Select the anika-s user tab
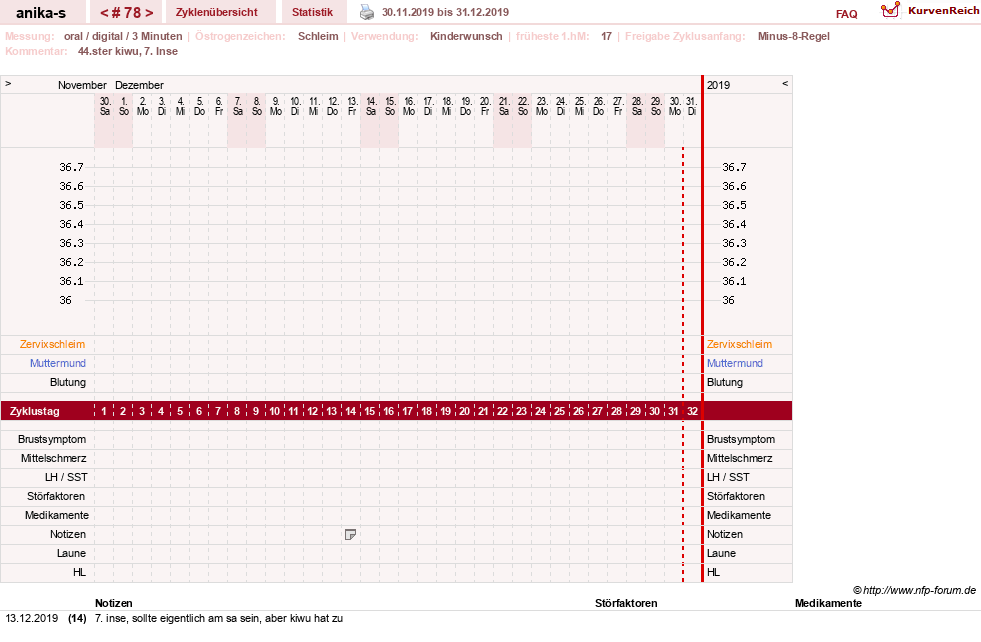The height and width of the screenshot is (642, 981). [x=41, y=13]
